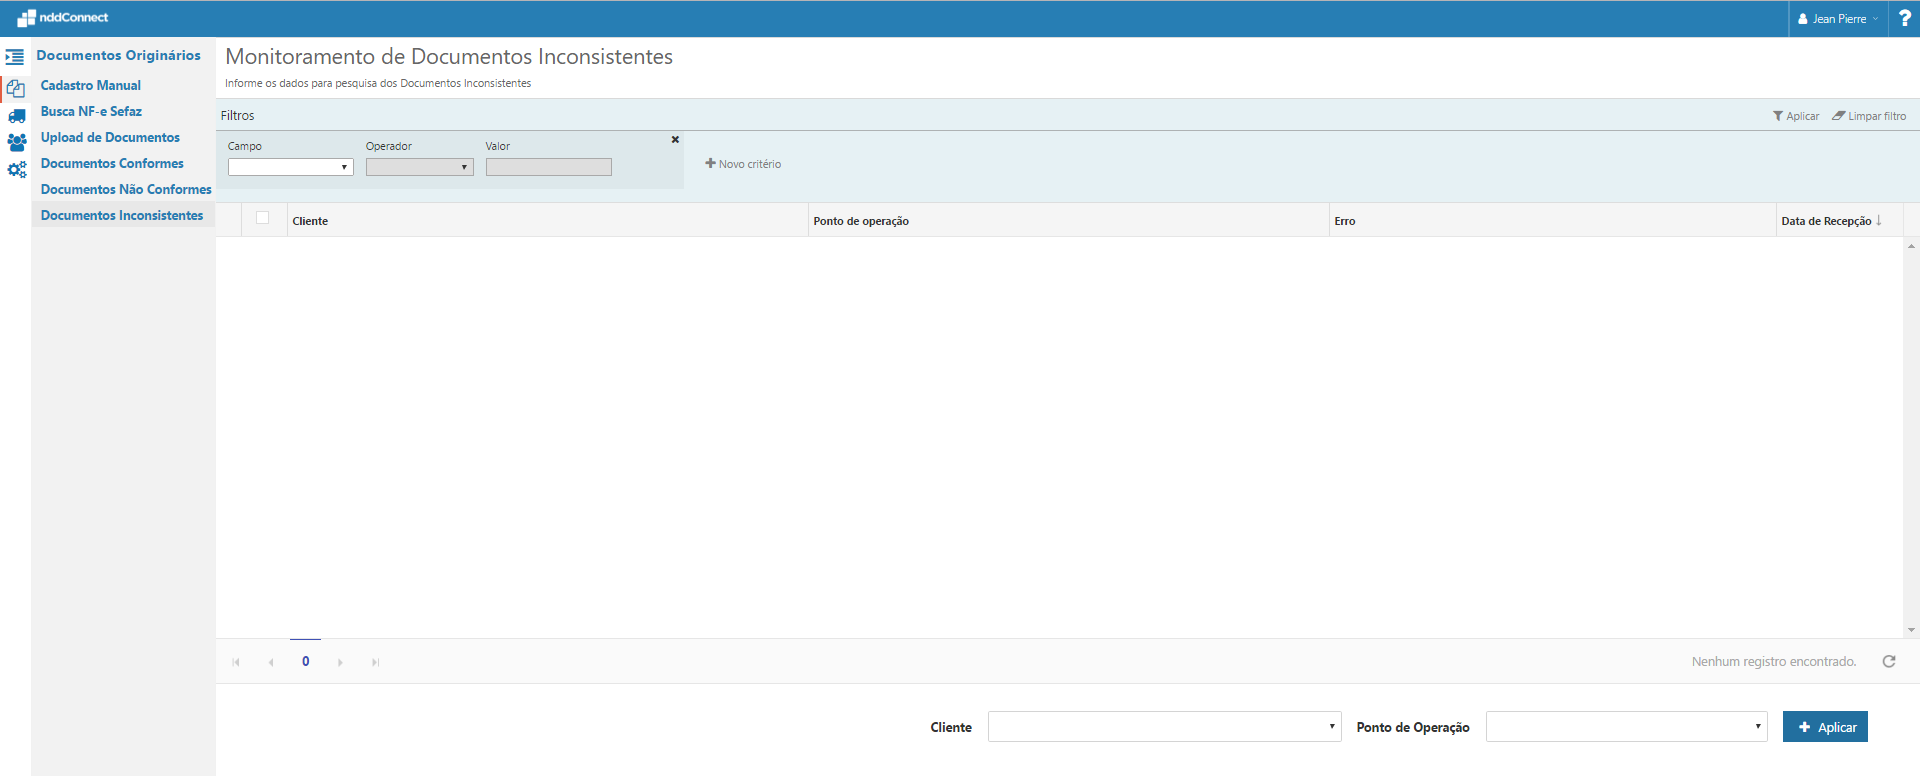The image size is (1920, 776).
Task: Toggle the sidebar menu list icon
Action: [15, 57]
